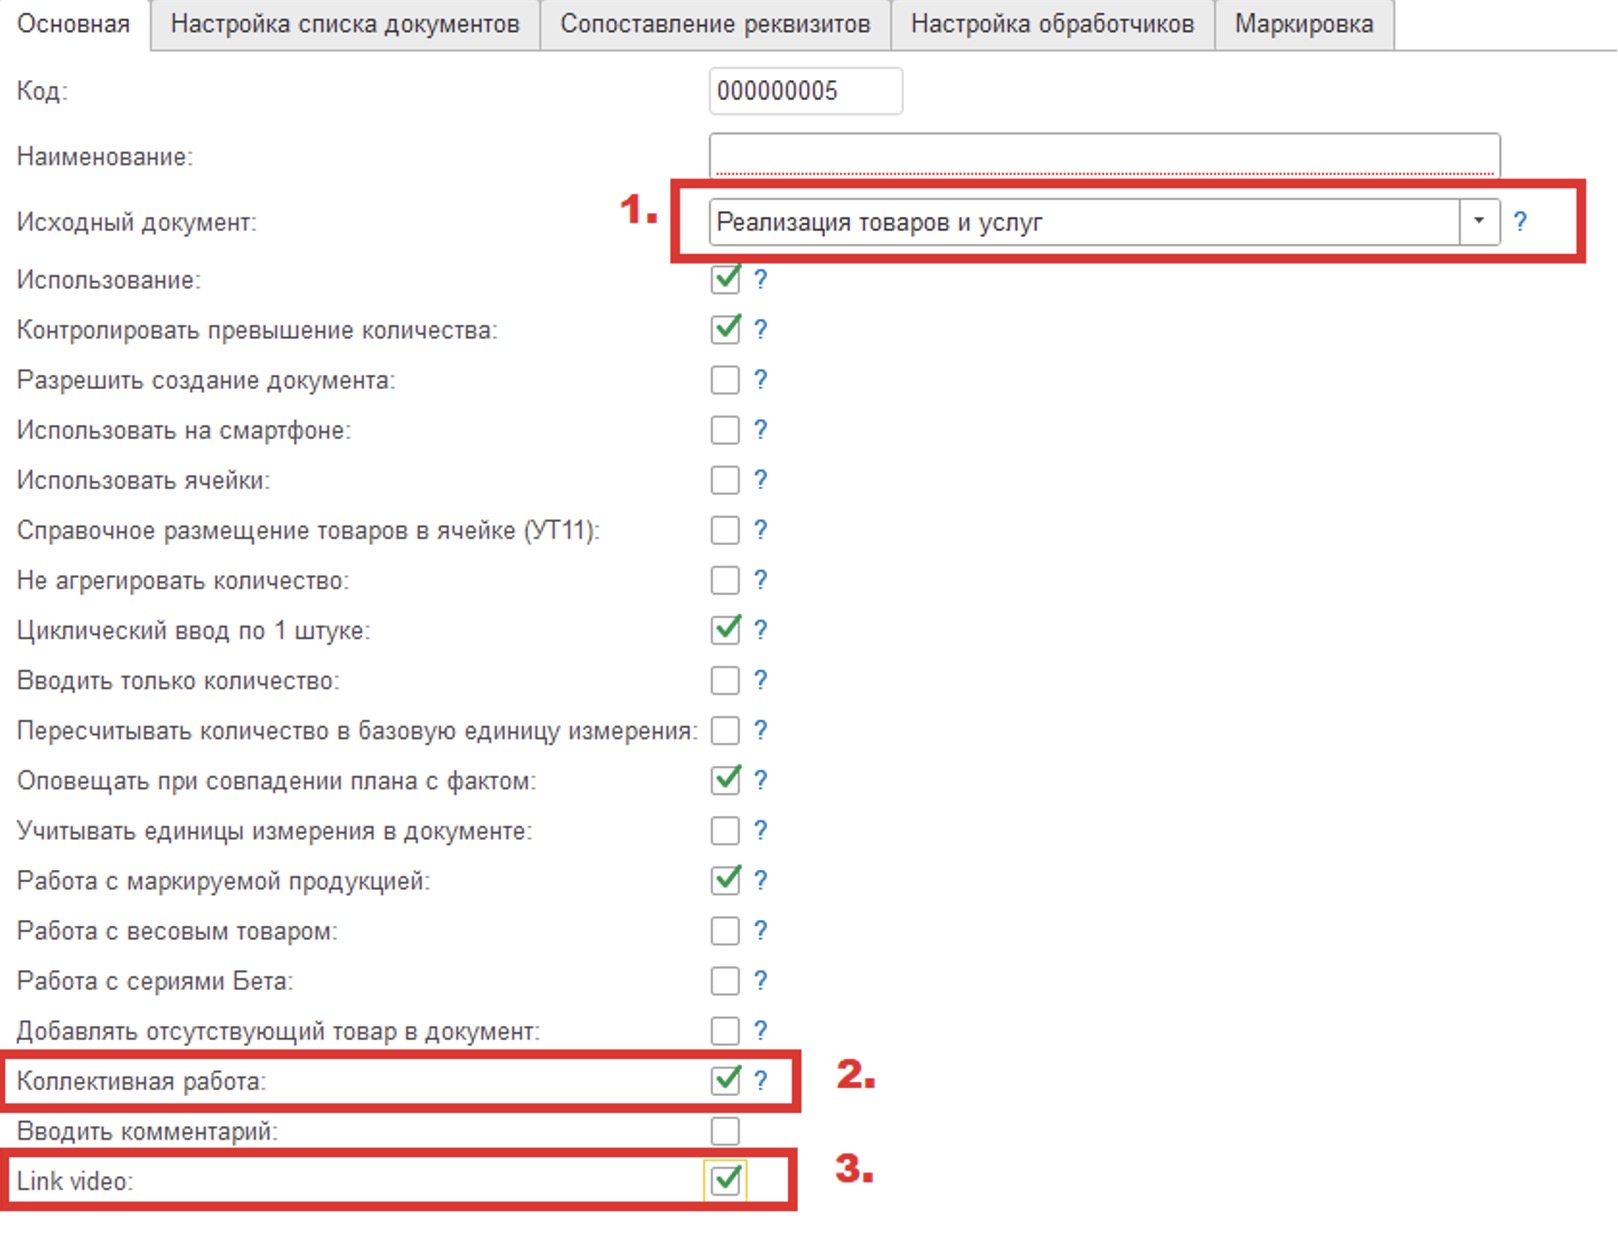
Task: Enable Разрешить создание документа checkbox
Action: pos(725,380)
